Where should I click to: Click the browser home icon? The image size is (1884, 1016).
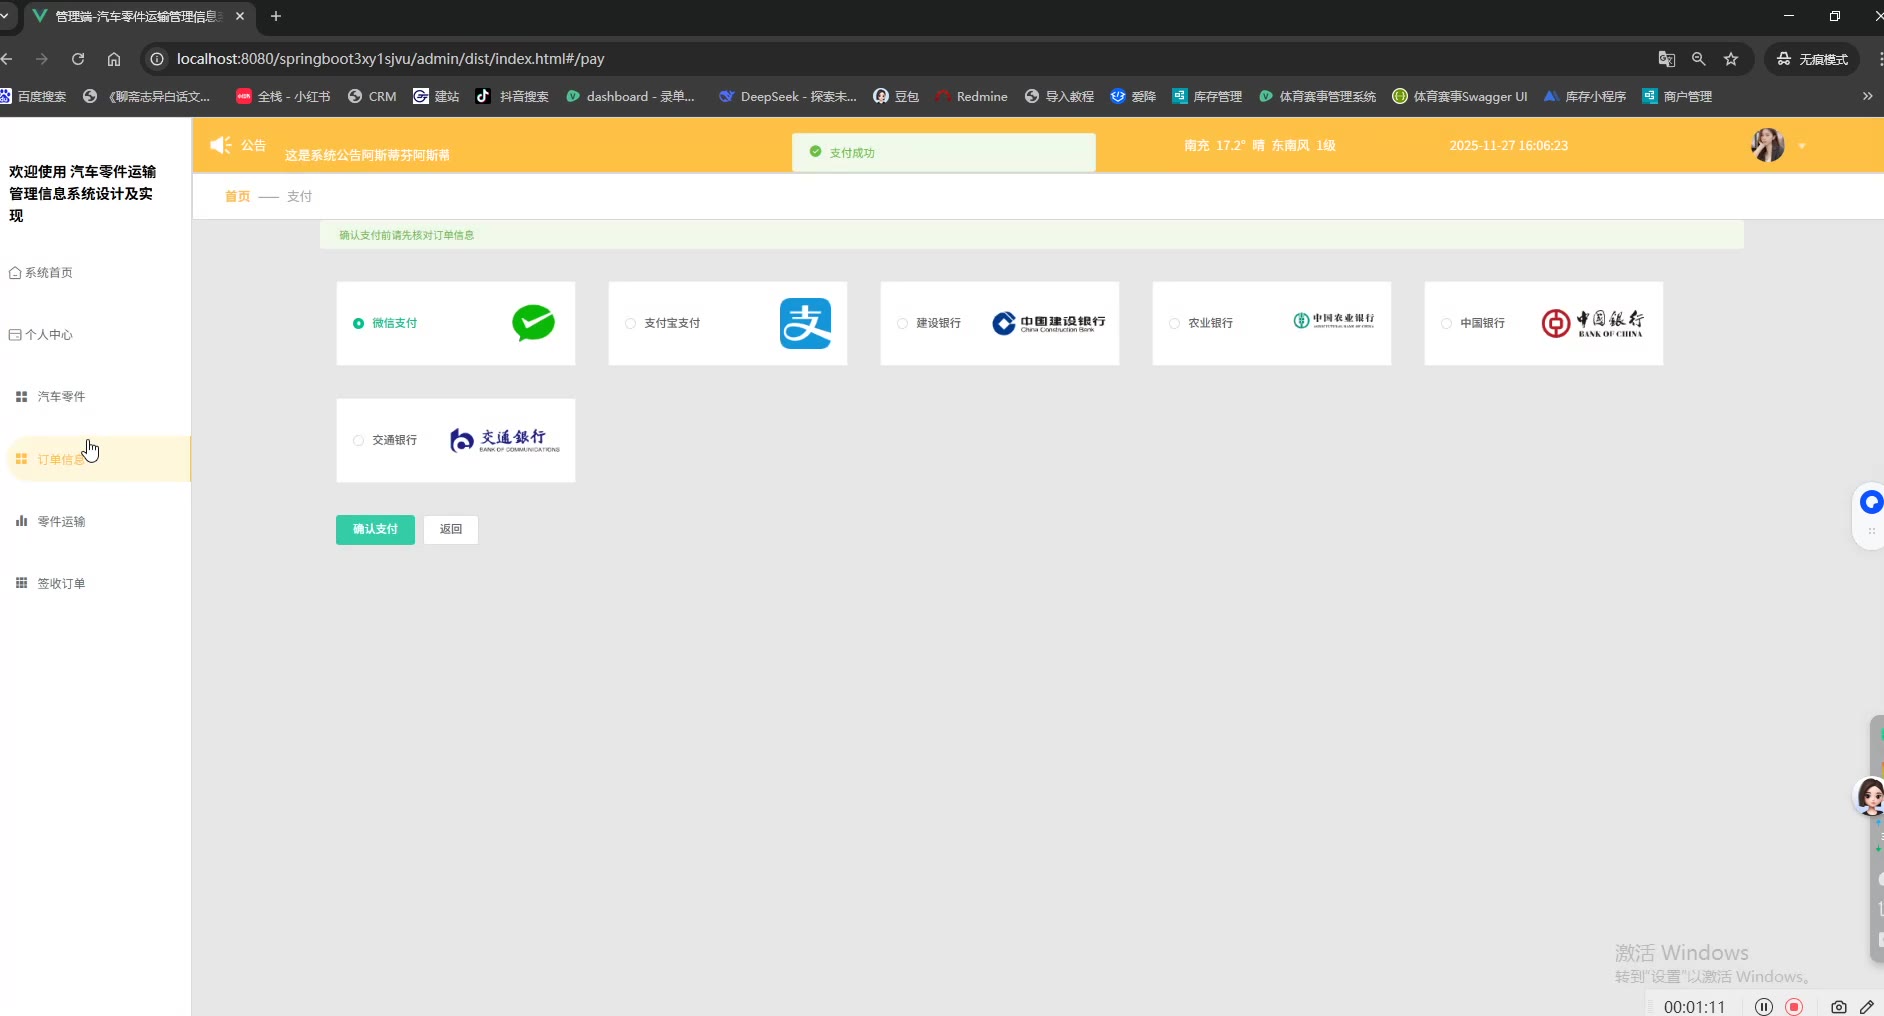coord(114,59)
